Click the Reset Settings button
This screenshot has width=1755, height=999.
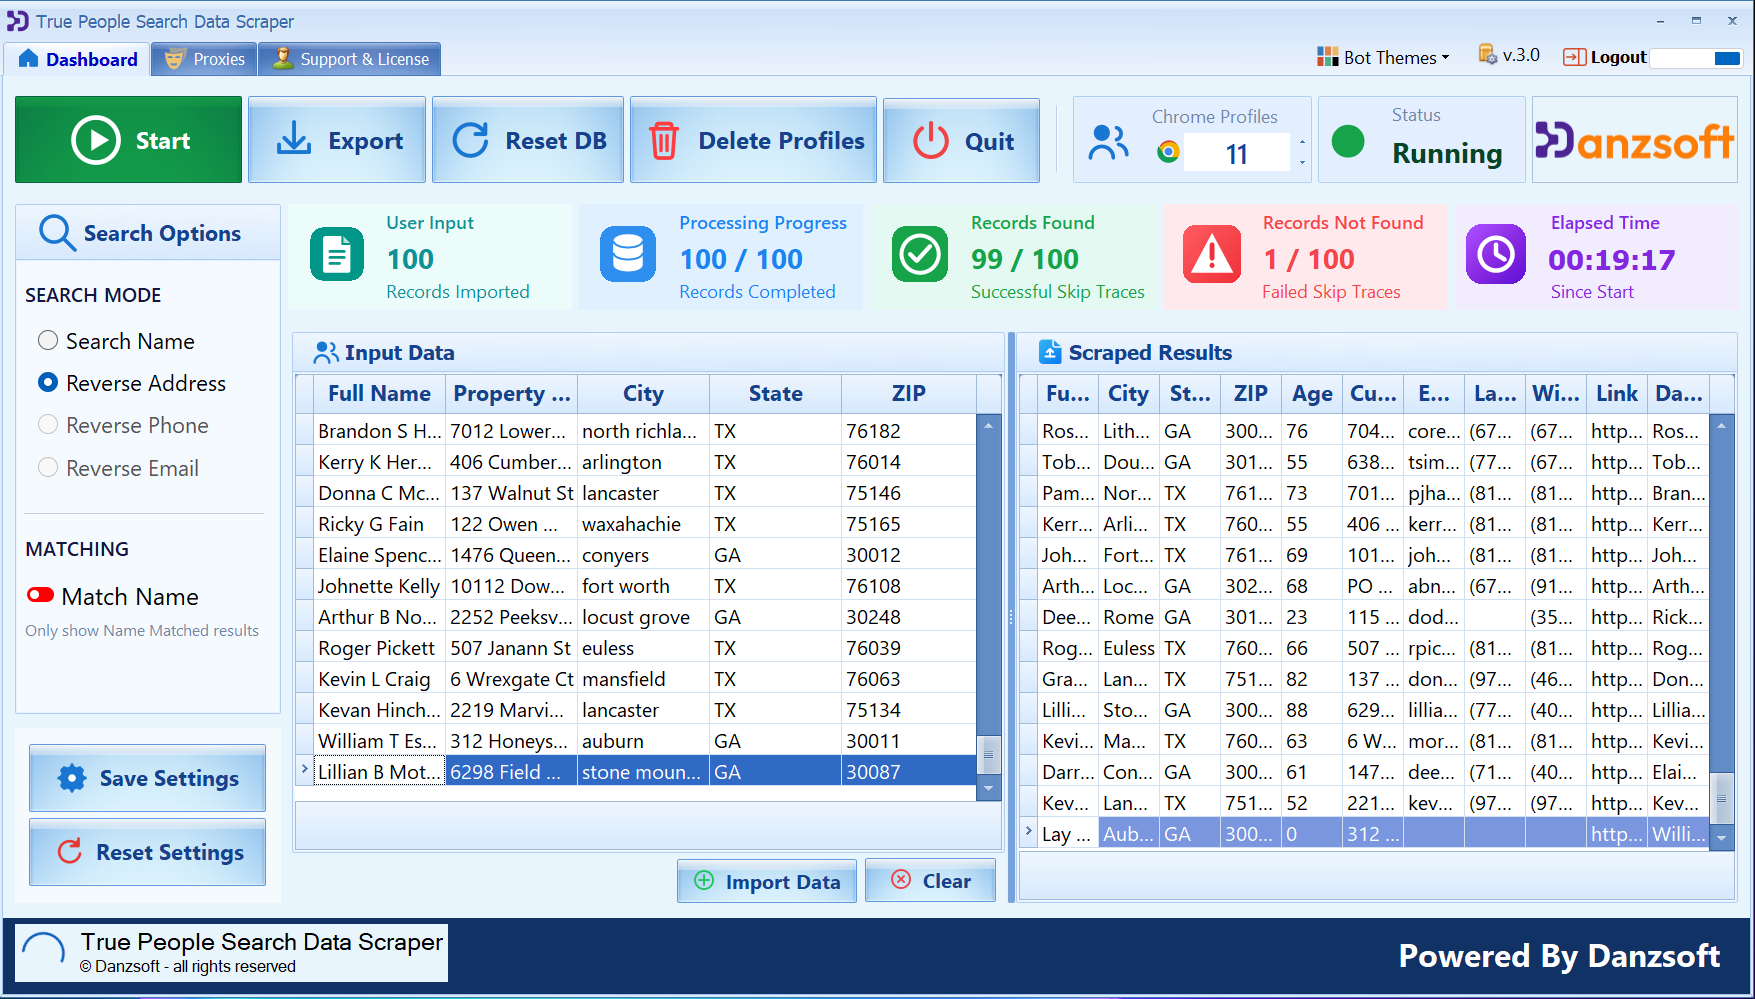(x=148, y=852)
